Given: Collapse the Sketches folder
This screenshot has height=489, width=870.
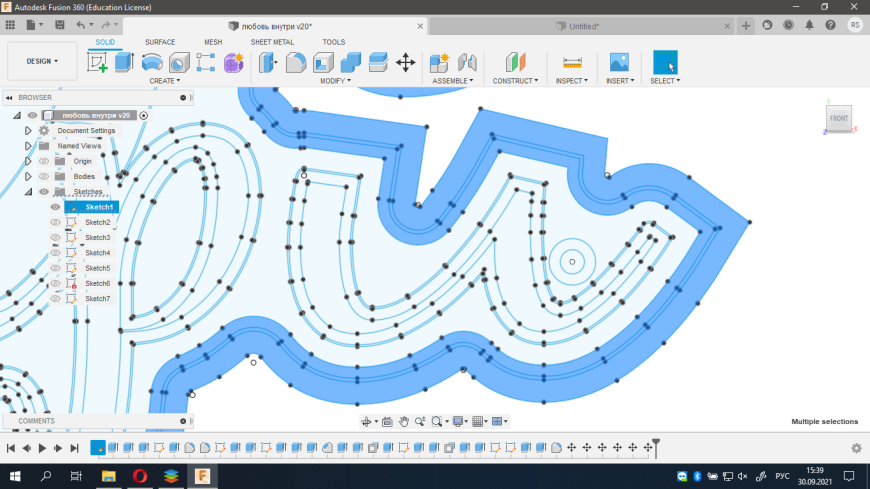Looking at the screenshot, I should [28, 191].
